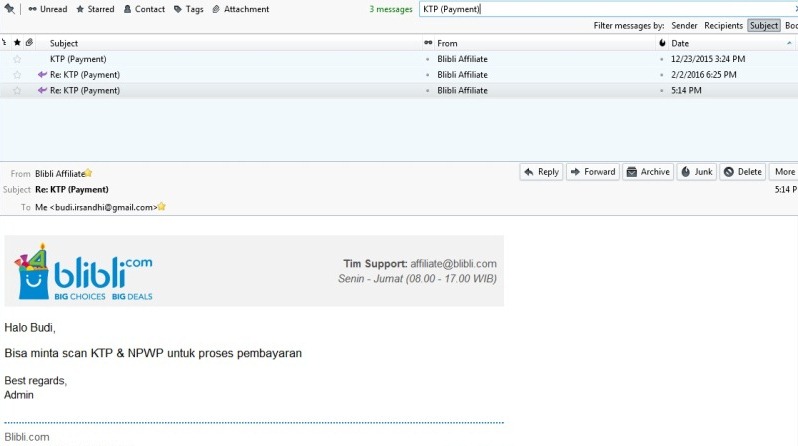The width and height of the screenshot is (798, 446).
Task: Filter messages by Sender
Action: coord(684,25)
